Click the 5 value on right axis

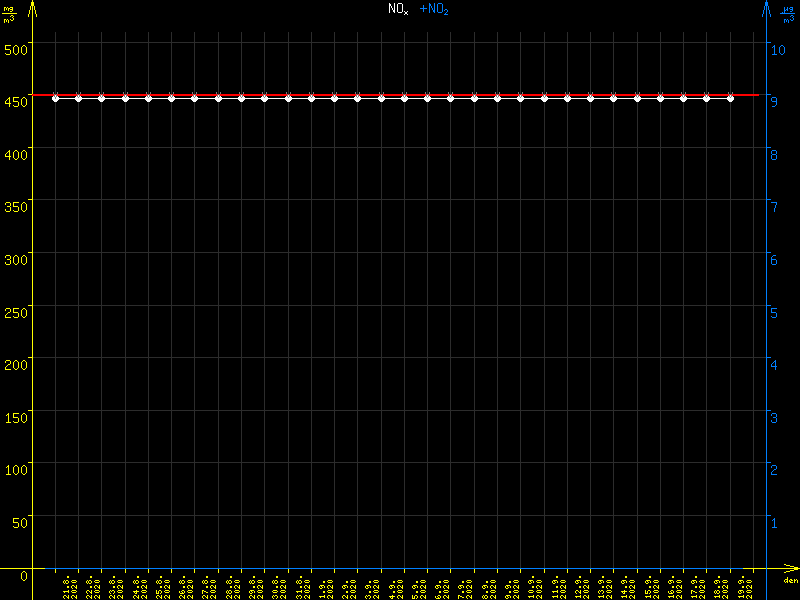(773, 312)
